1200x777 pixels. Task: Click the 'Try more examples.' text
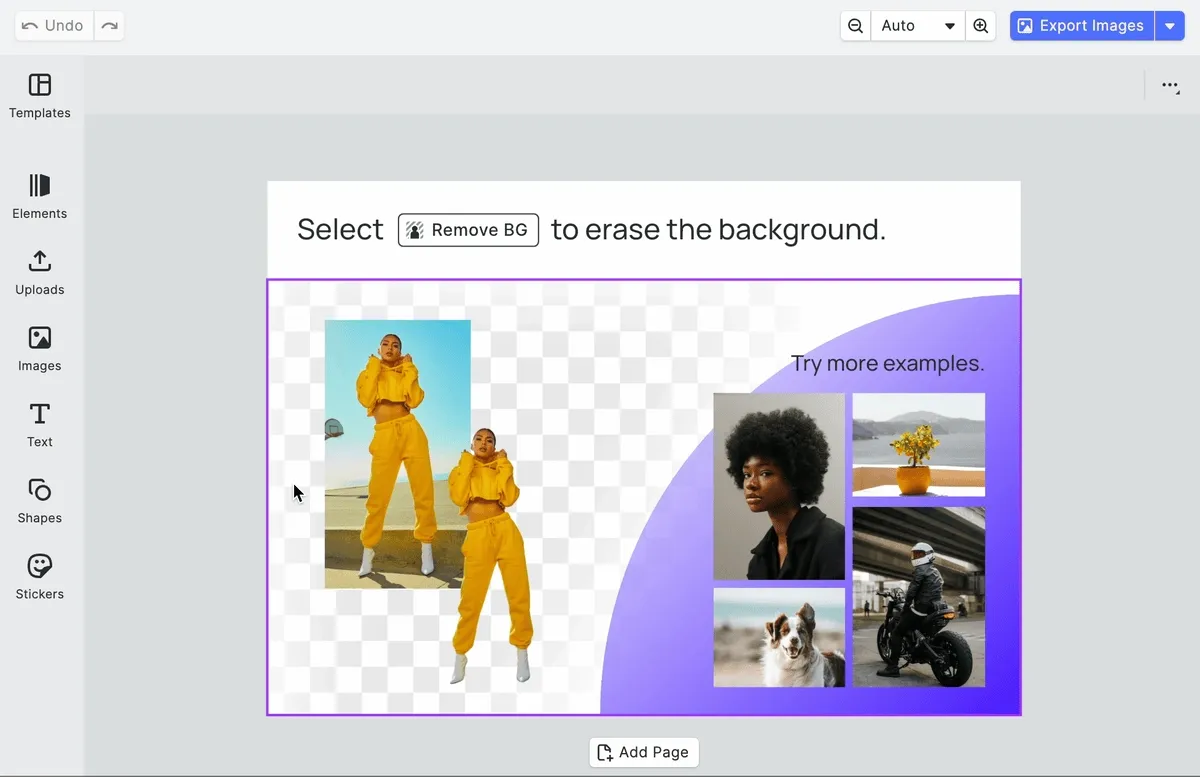coord(888,363)
